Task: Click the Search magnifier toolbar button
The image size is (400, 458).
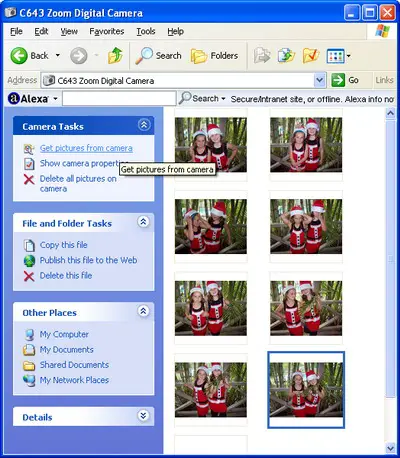Action: click(x=158, y=55)
